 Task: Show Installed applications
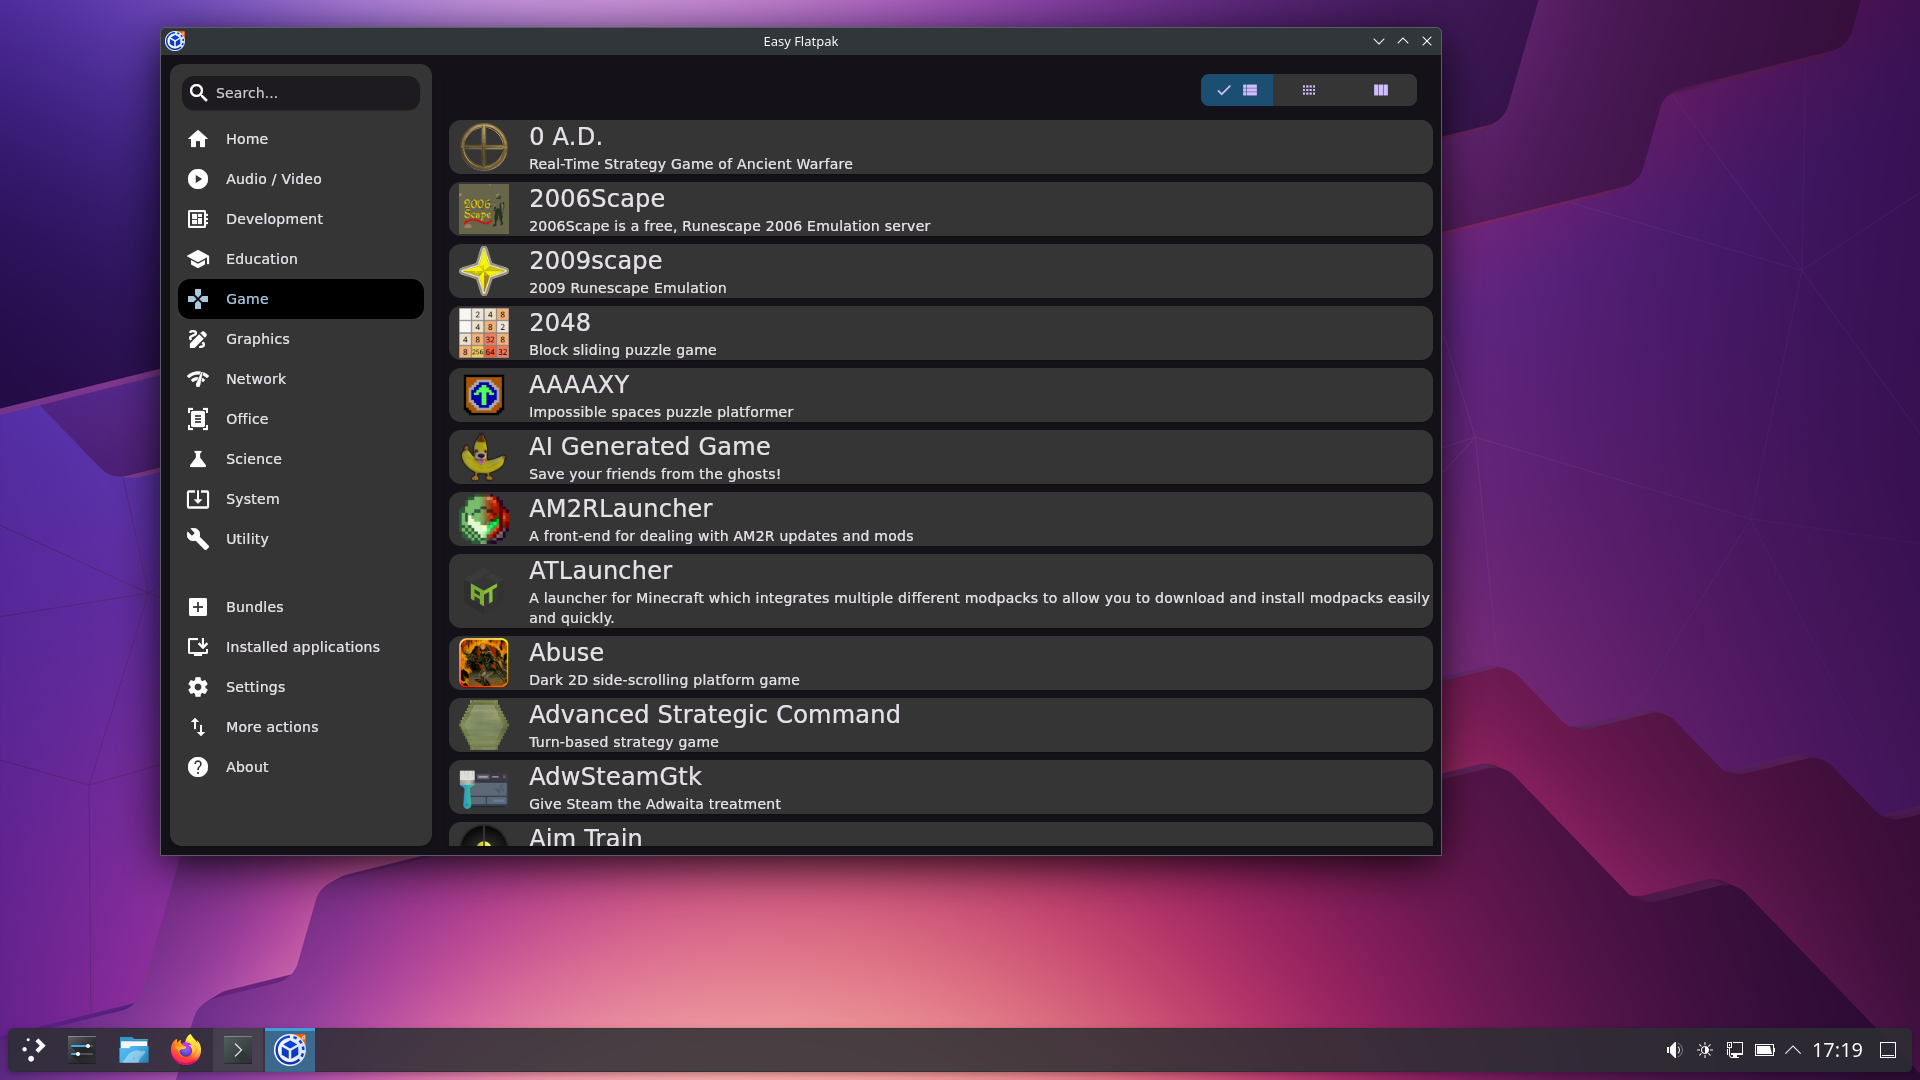pyautogui.click(x=300, y=647)
